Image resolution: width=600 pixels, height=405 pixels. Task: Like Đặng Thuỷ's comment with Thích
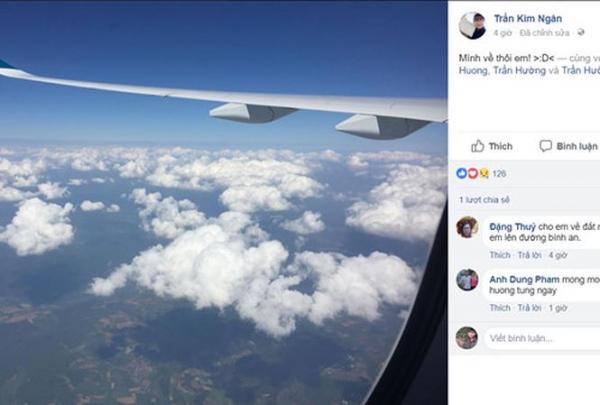click(x=500, y=255)
